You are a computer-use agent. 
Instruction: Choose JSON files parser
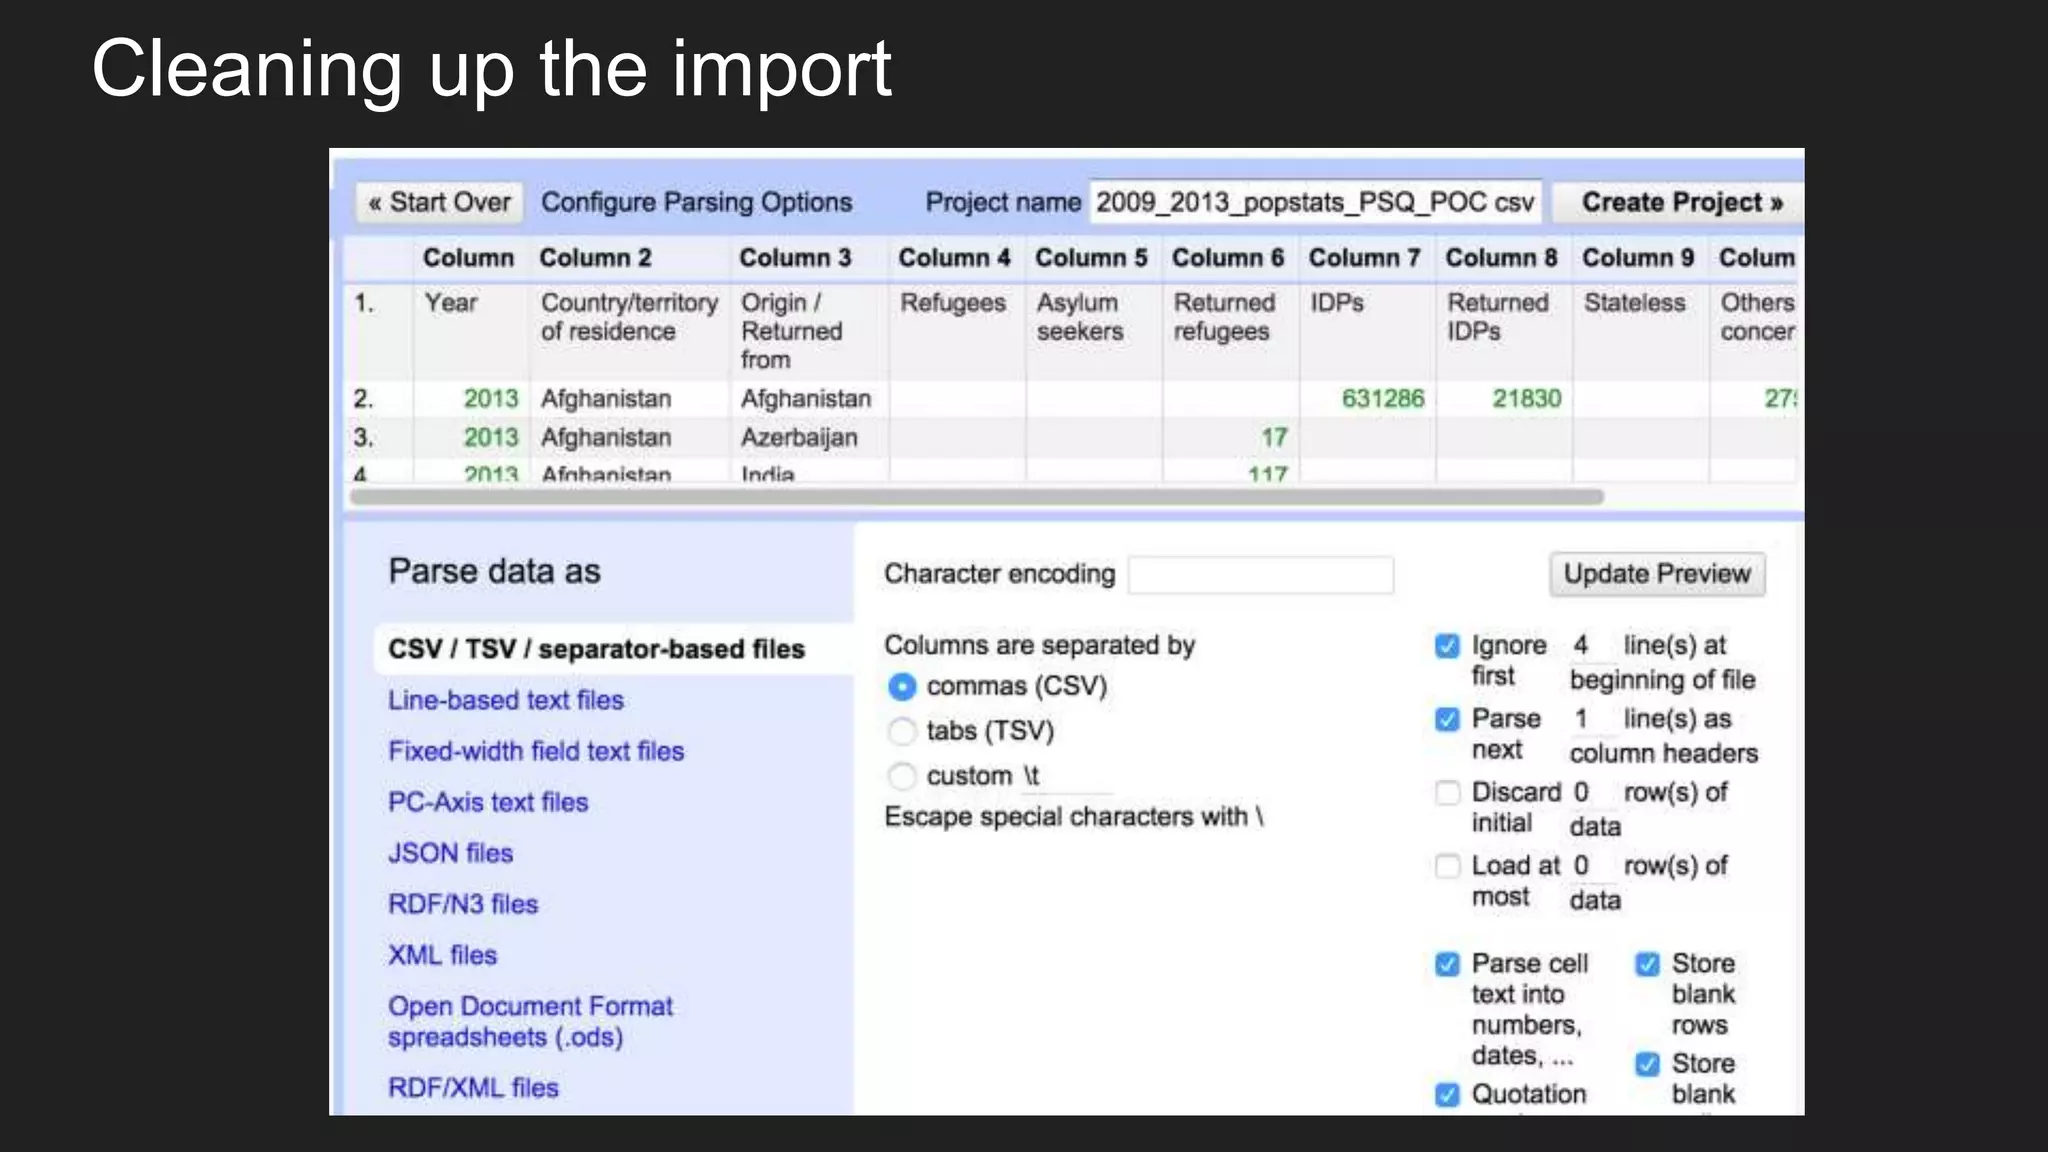(450, 853)
